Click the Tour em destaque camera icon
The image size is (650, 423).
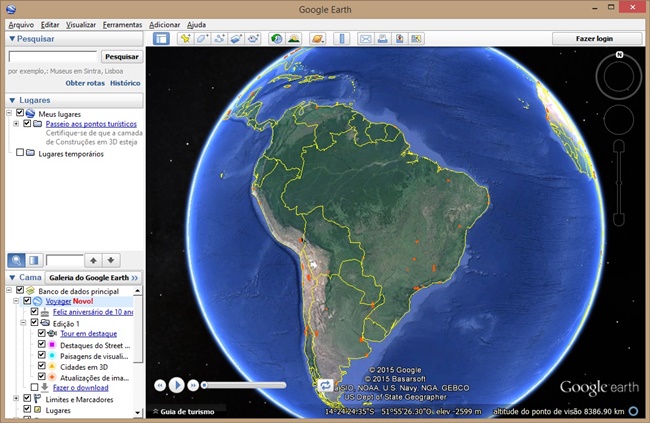(52, 333)
